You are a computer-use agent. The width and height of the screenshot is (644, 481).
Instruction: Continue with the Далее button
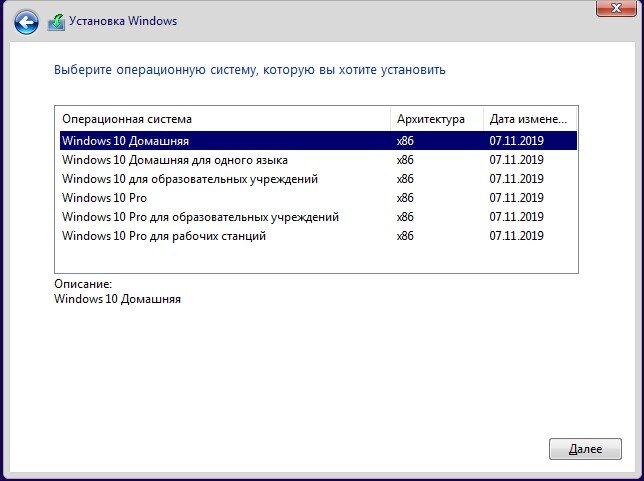coord(585,449)
